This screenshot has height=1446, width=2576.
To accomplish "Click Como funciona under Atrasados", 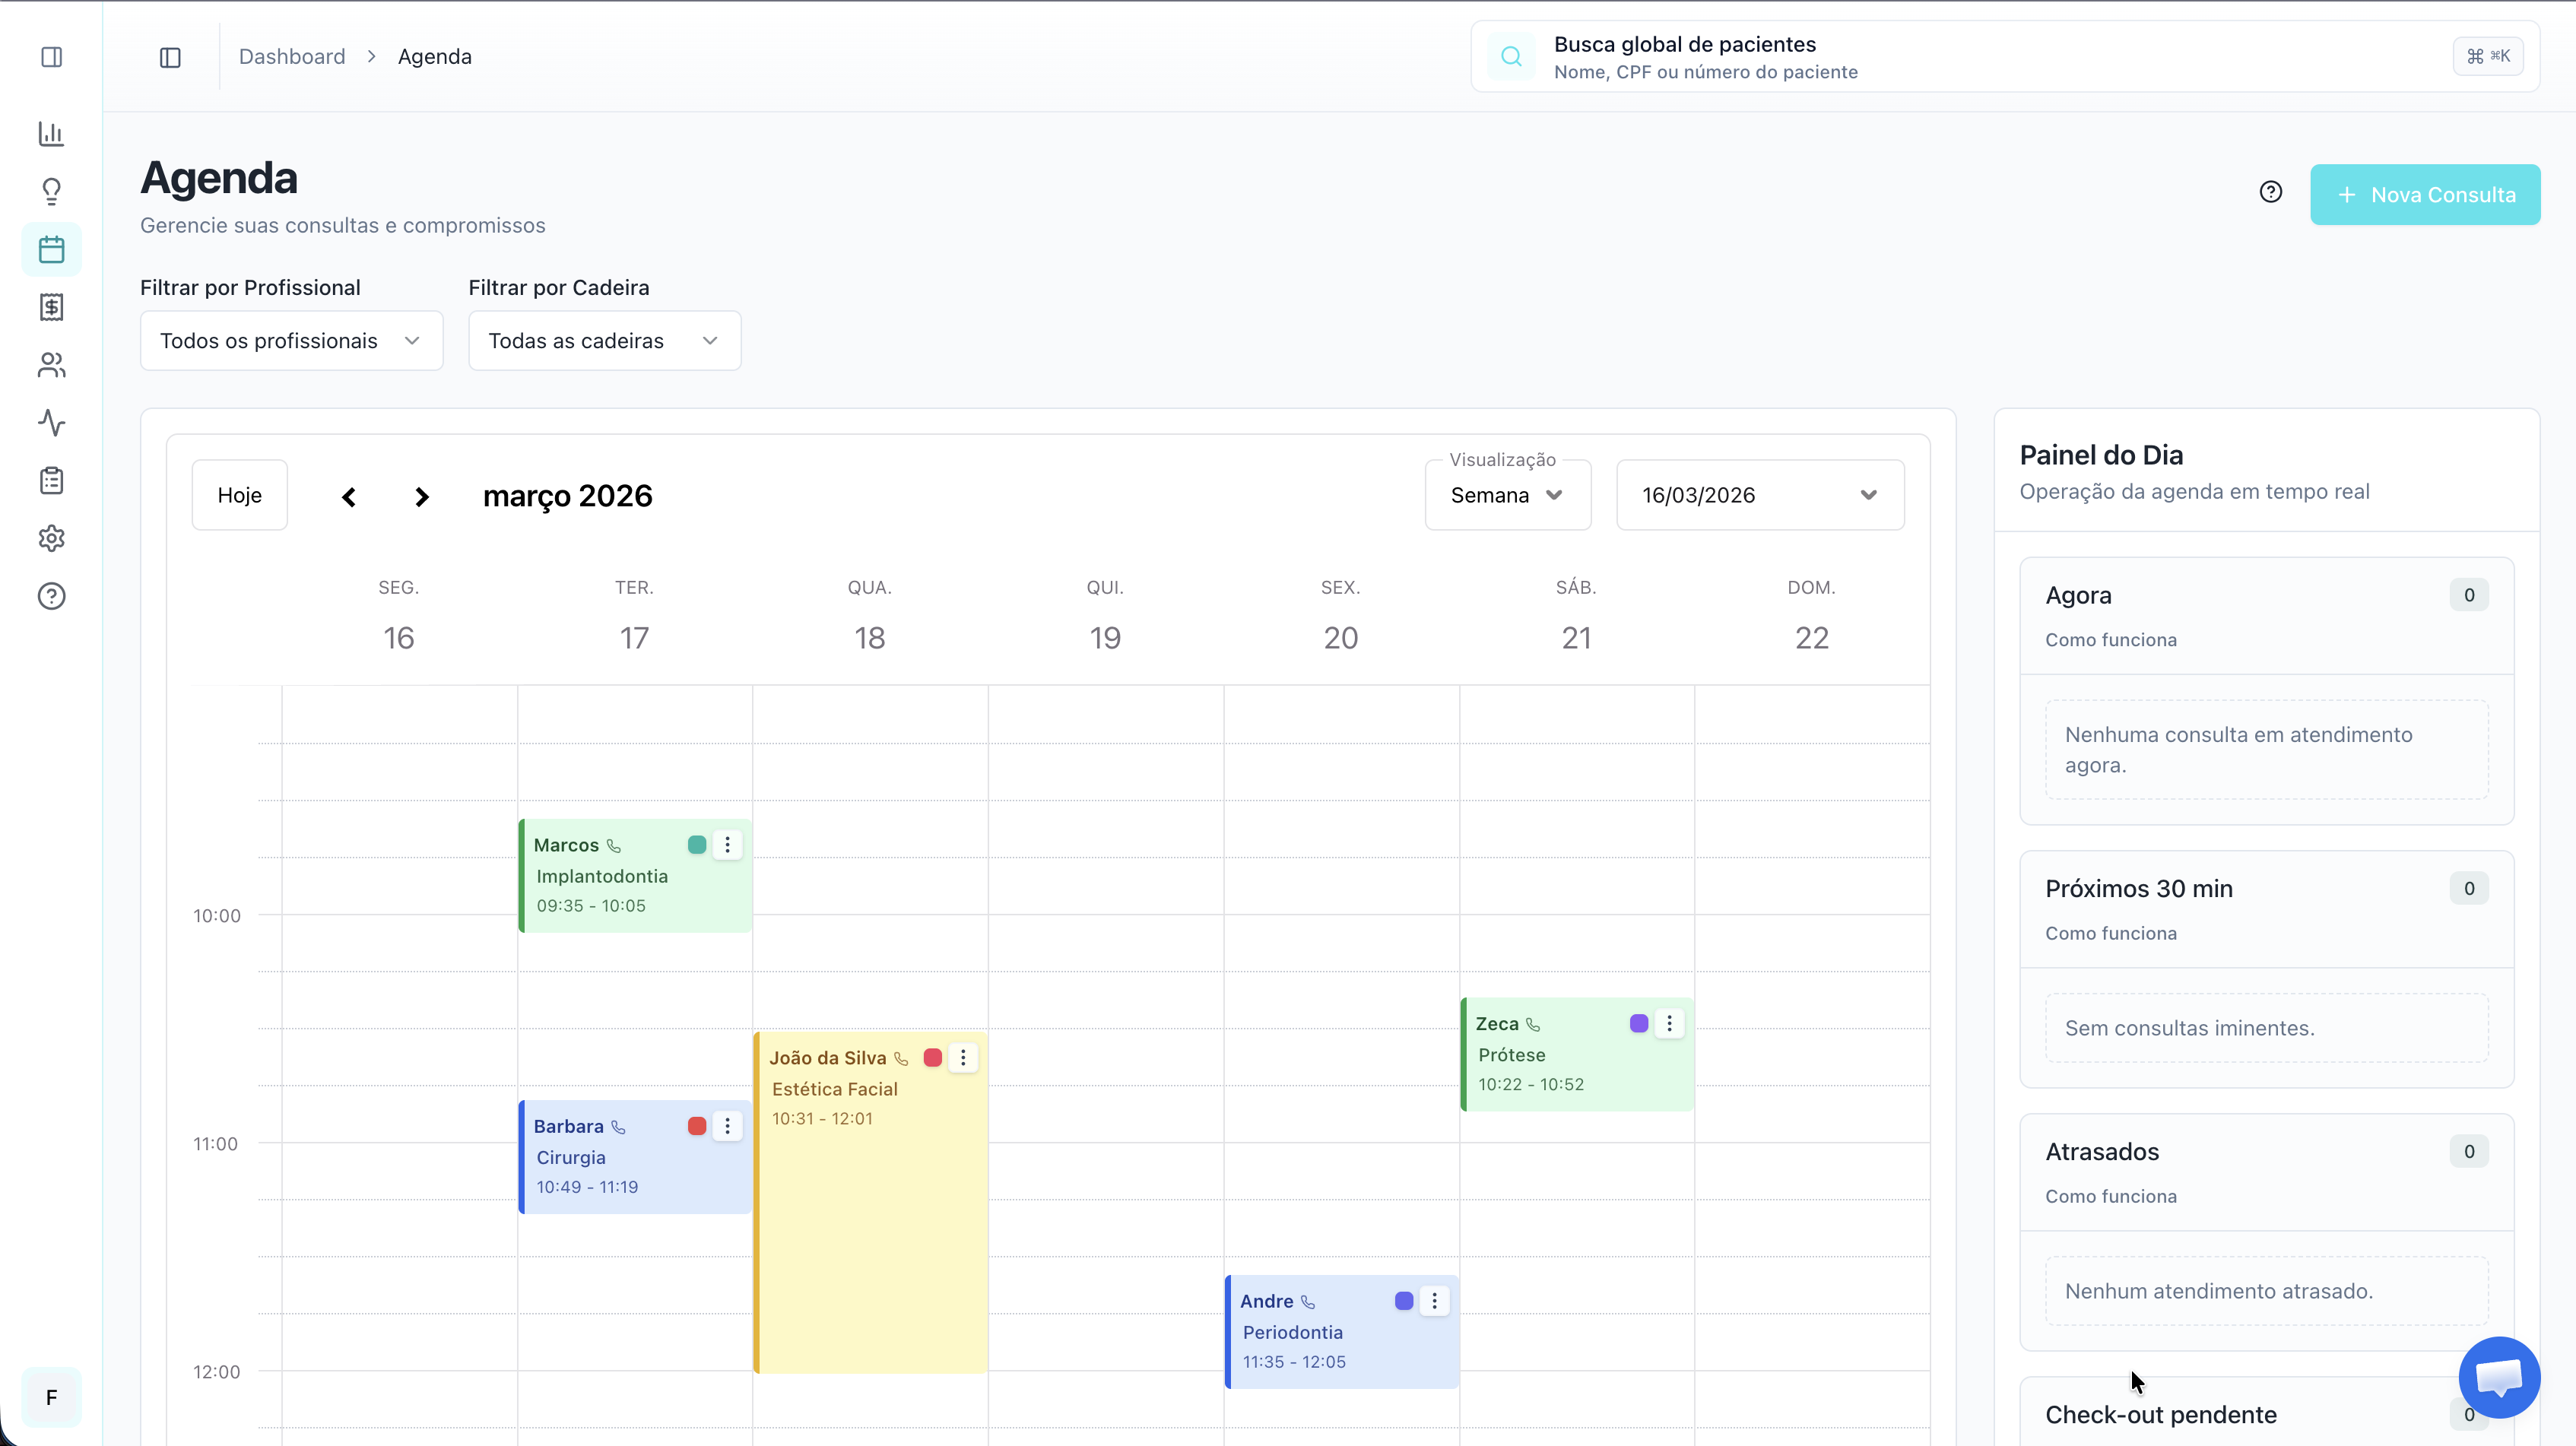I will [2111, 1196].
